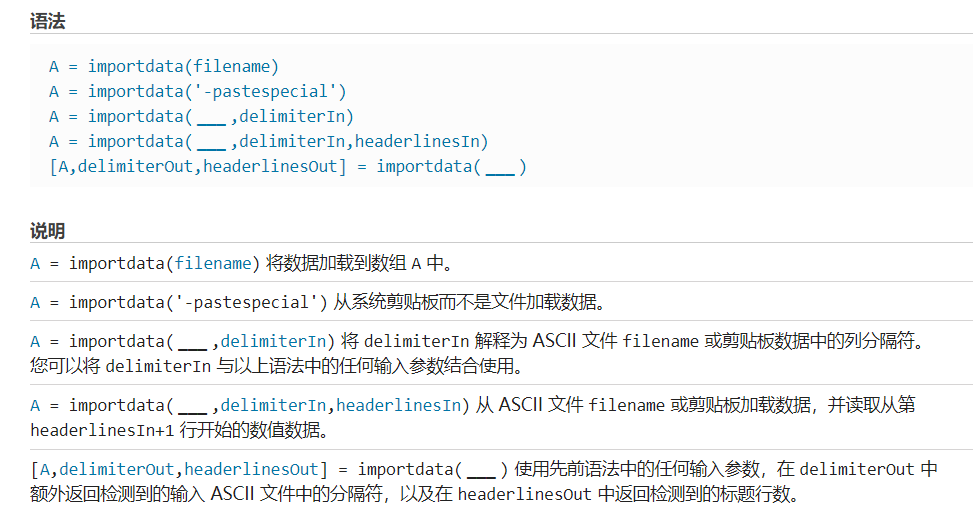Follow the blue filename link in the first description
Image resolution: width=973 pixels, height=519 pixels.
pos(212,263)
